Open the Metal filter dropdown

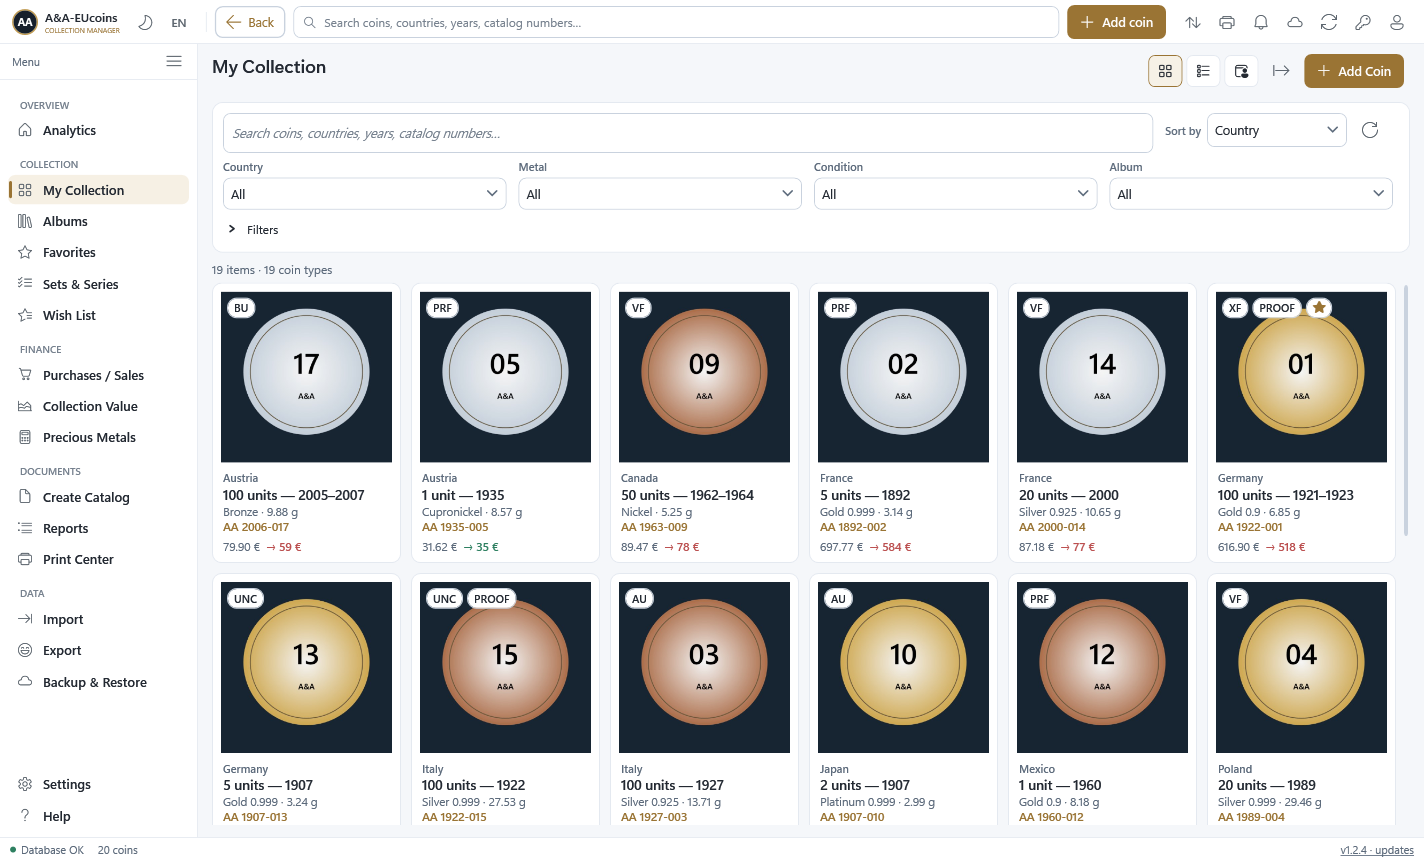point(660,194)
